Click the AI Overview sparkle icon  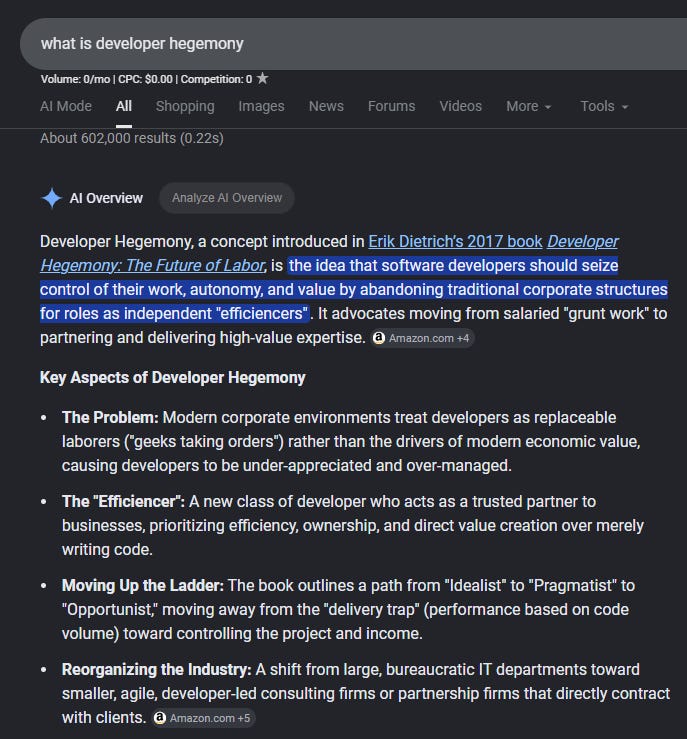(52, 198)
